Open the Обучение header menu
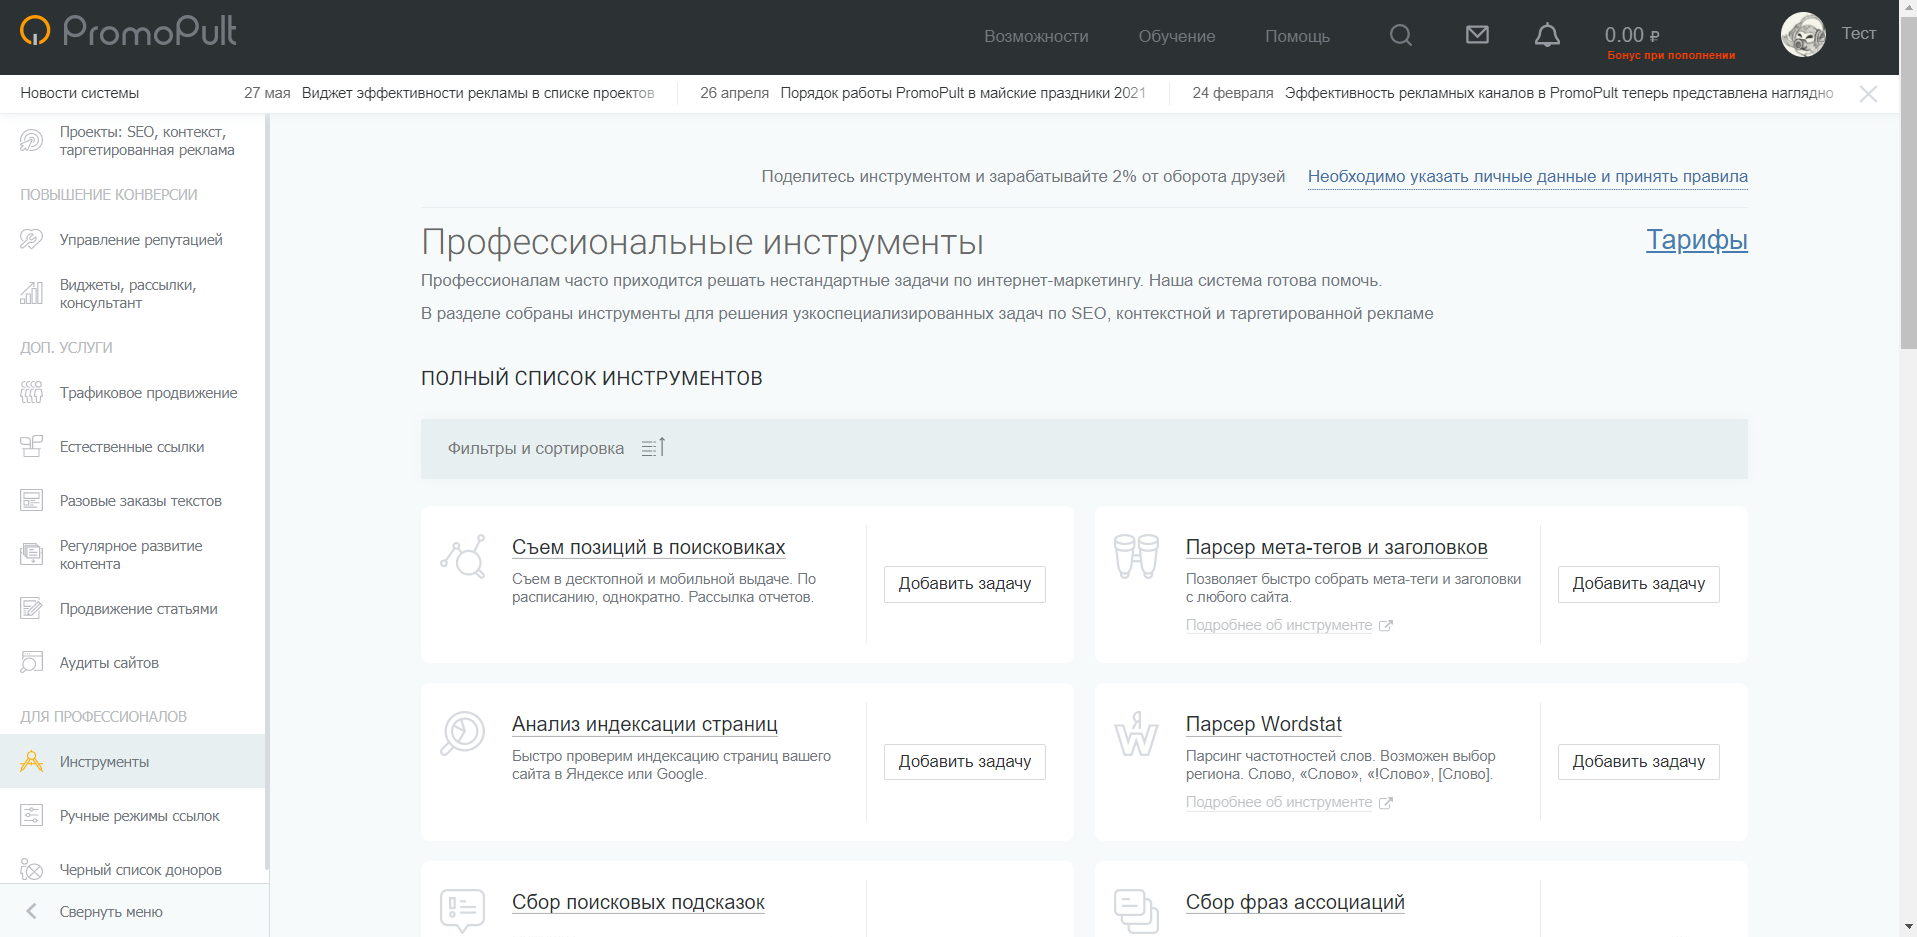 [x=1177, y=36]
